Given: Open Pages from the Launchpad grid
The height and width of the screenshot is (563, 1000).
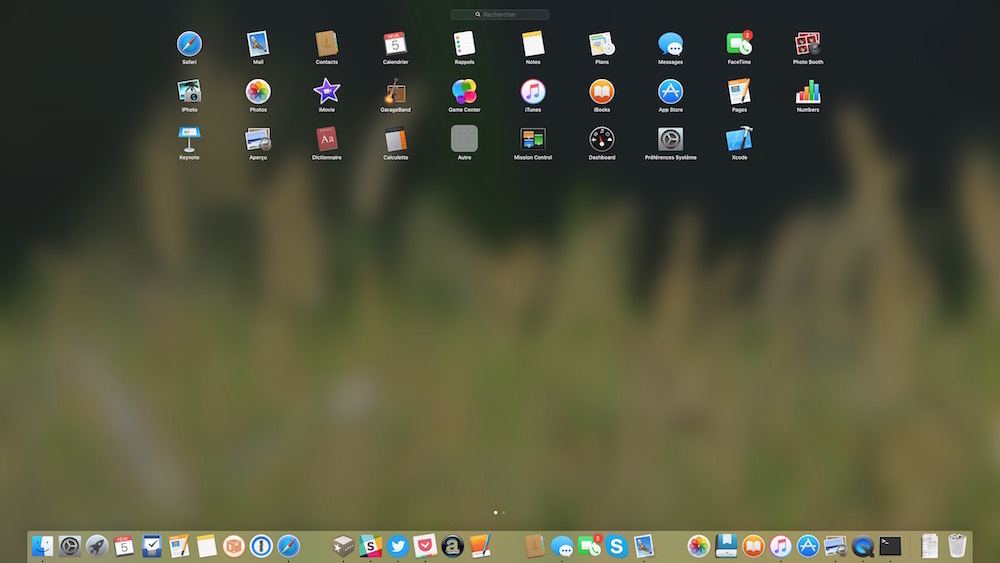Looking at the screenshot, I should [739, 92].
